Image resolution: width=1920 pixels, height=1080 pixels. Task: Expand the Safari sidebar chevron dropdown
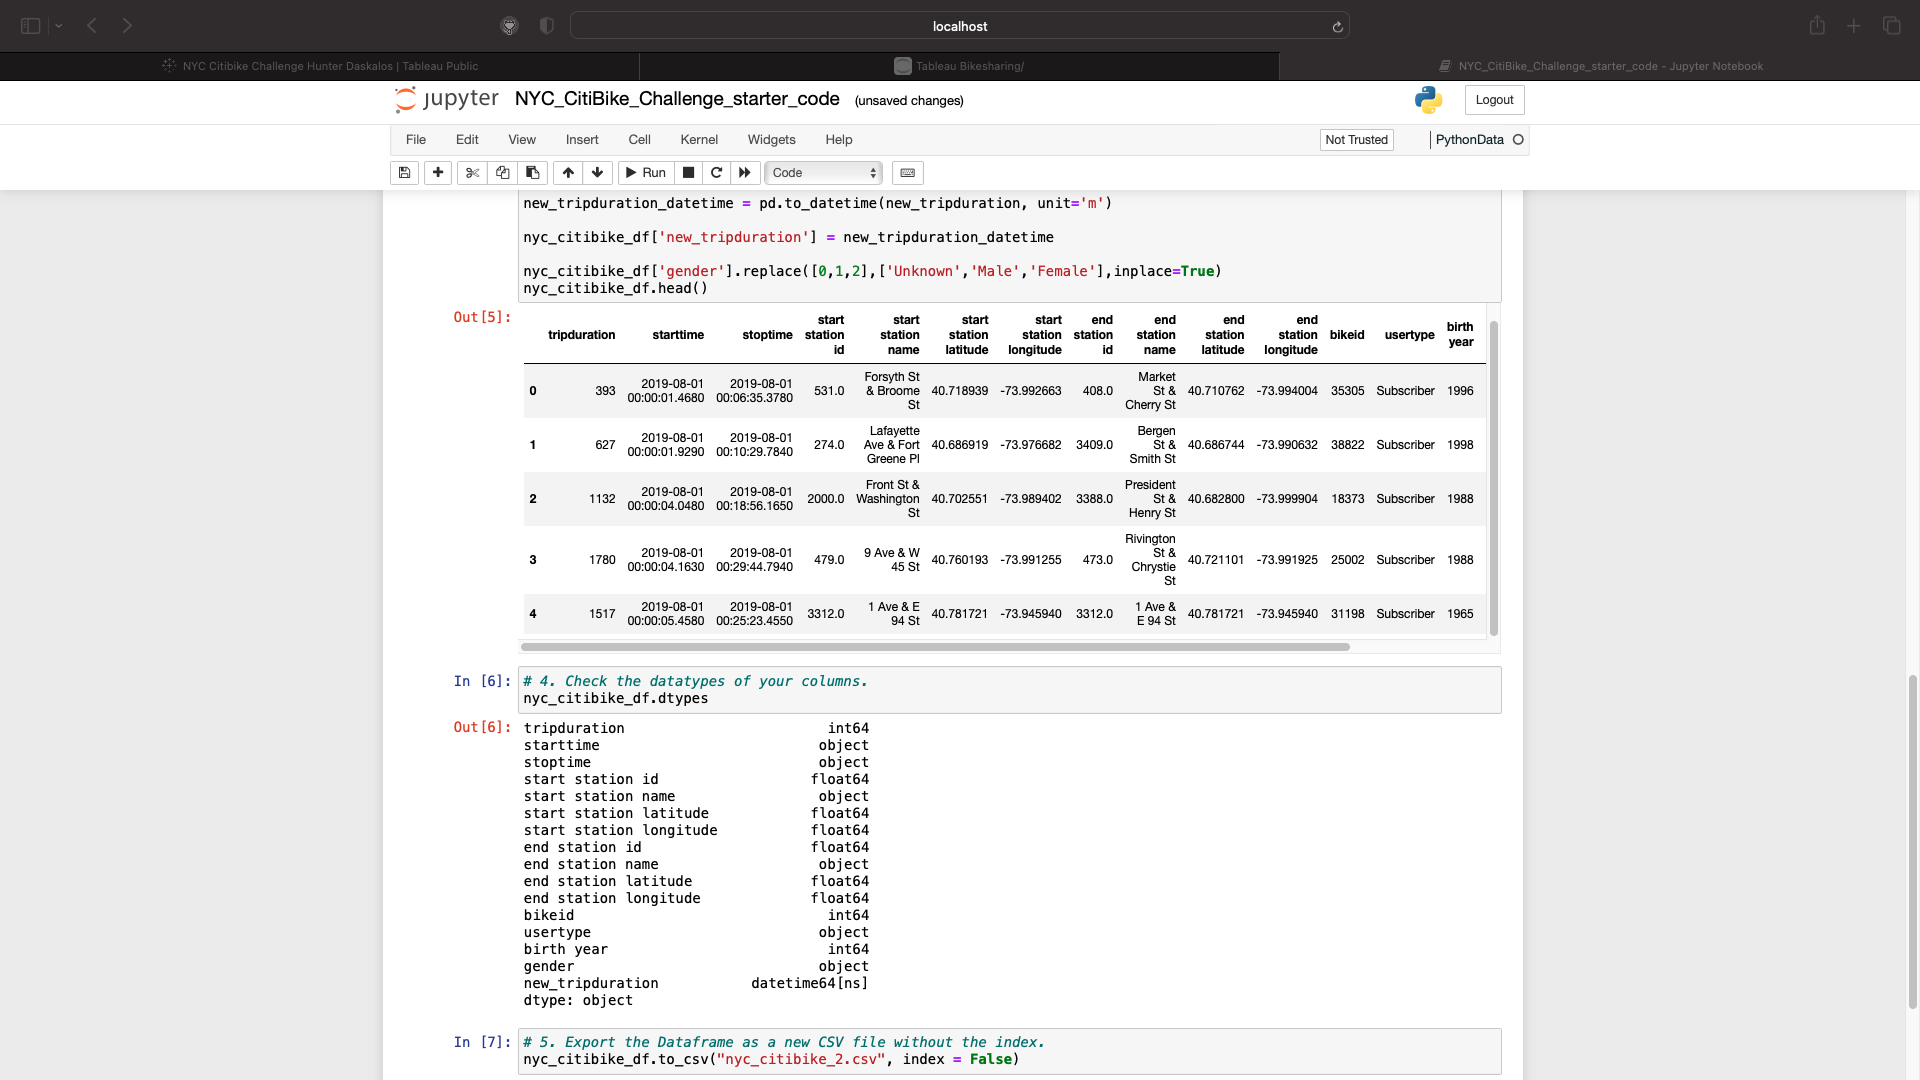[x=60, y=26]
